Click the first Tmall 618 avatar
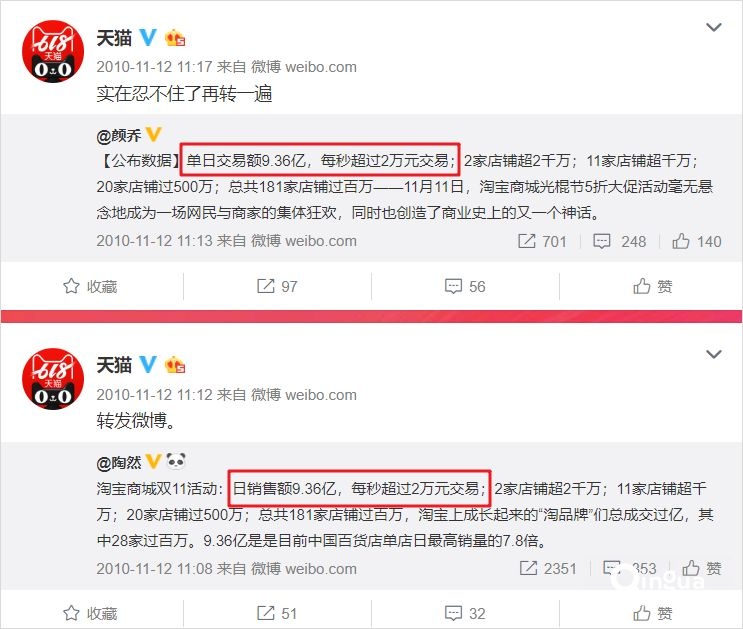This screenshot has width=743, height=629. tap(53, 51)
